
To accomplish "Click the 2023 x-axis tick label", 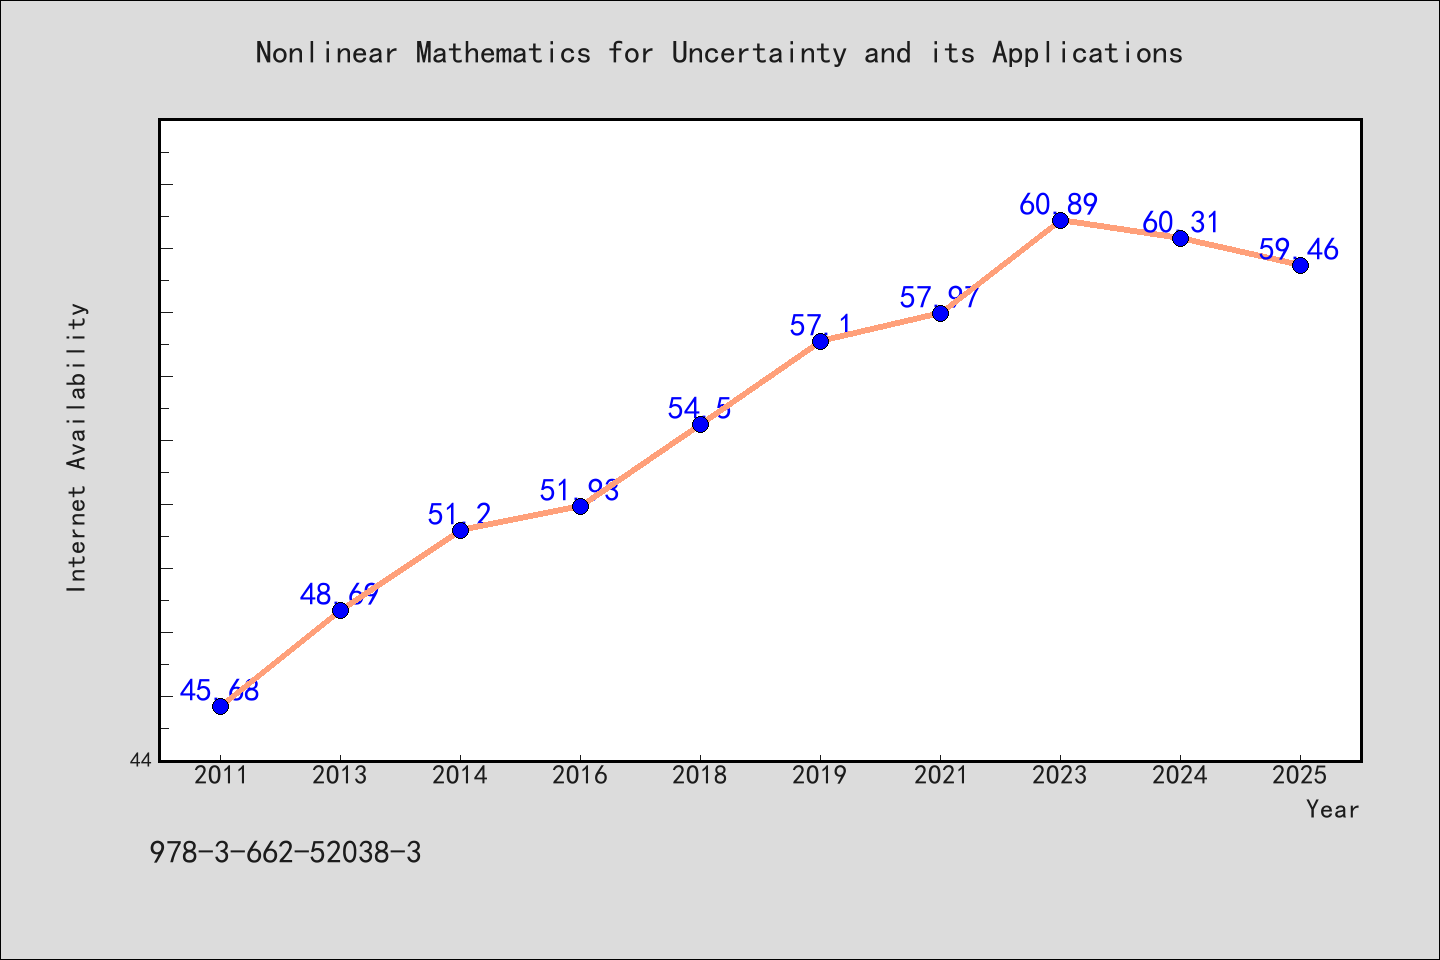I will pos(1060,775).
